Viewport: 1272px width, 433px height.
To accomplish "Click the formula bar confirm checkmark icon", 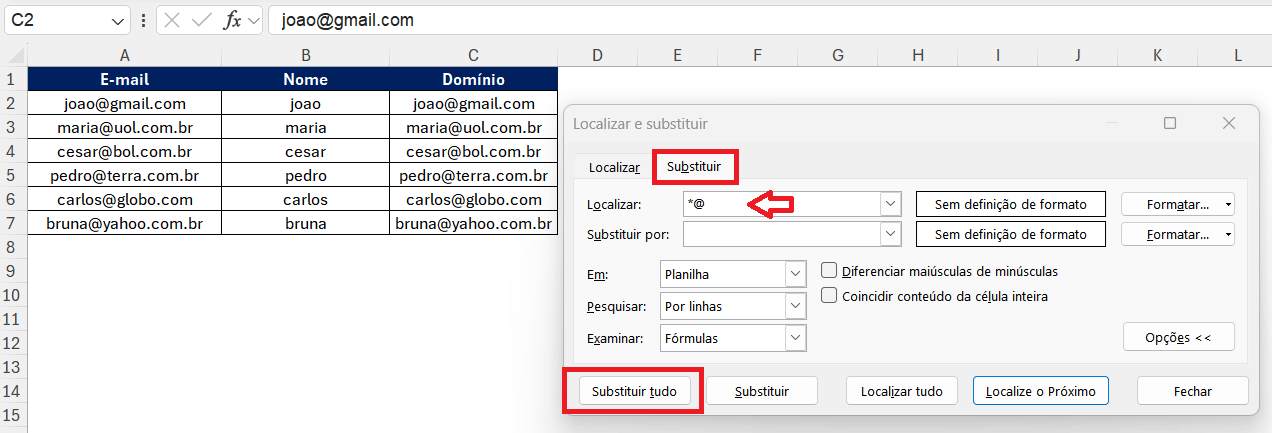I will [x=202, y=20].
